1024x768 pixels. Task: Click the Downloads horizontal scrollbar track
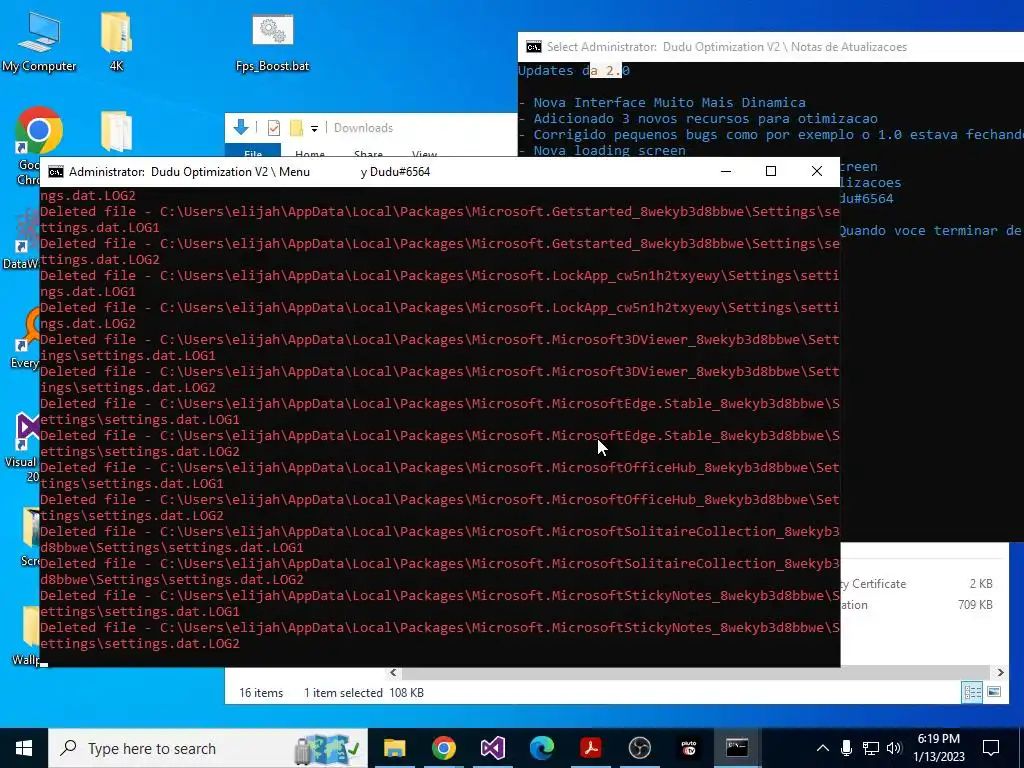point(696,672)
